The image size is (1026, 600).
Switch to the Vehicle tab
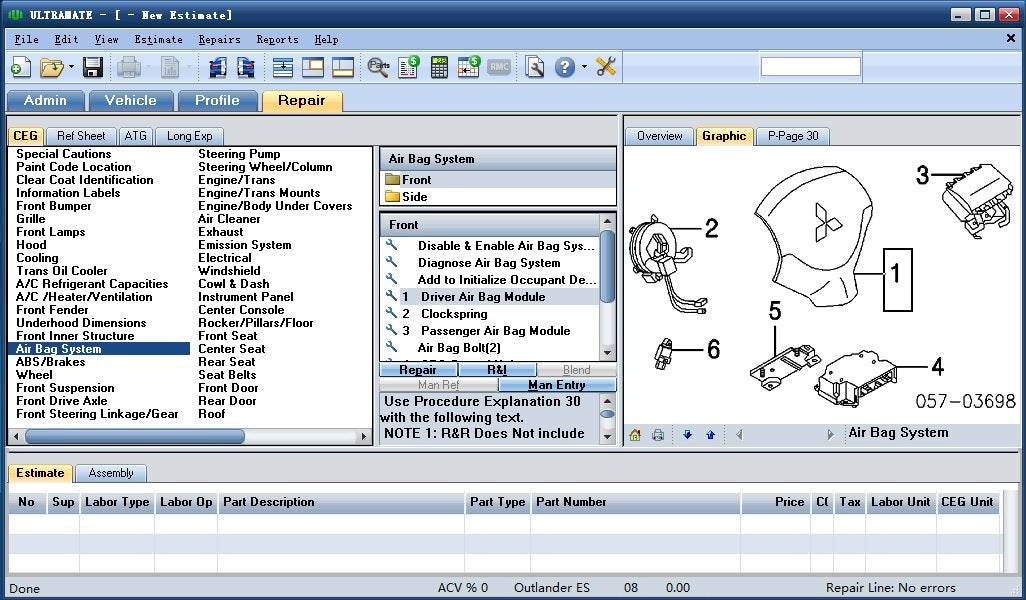(131, 101)
